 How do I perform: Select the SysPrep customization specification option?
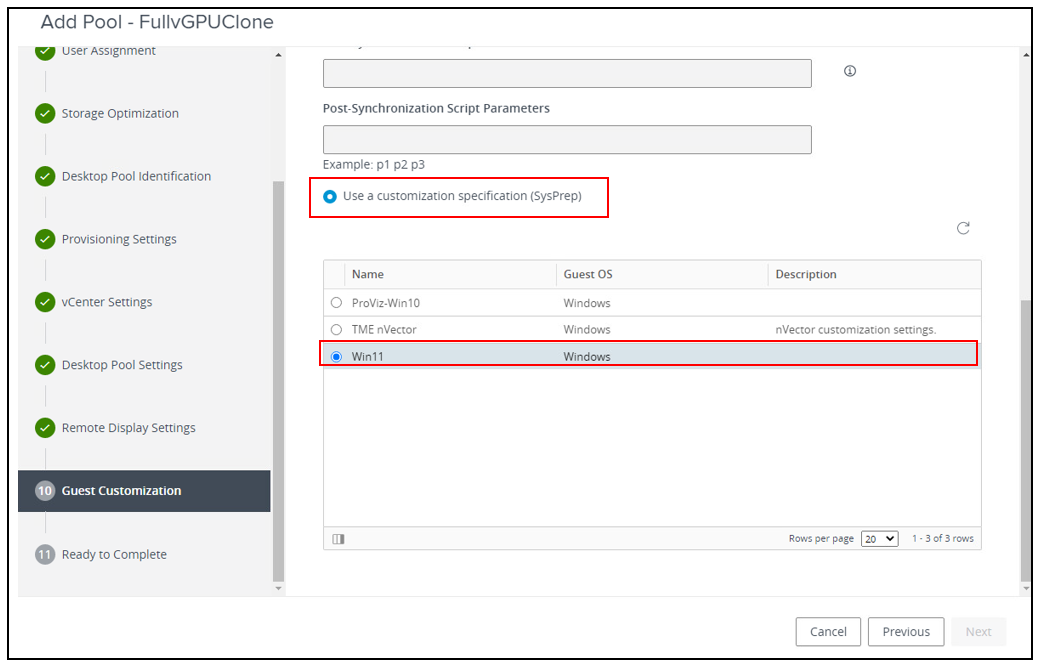[x=331, y=196]
